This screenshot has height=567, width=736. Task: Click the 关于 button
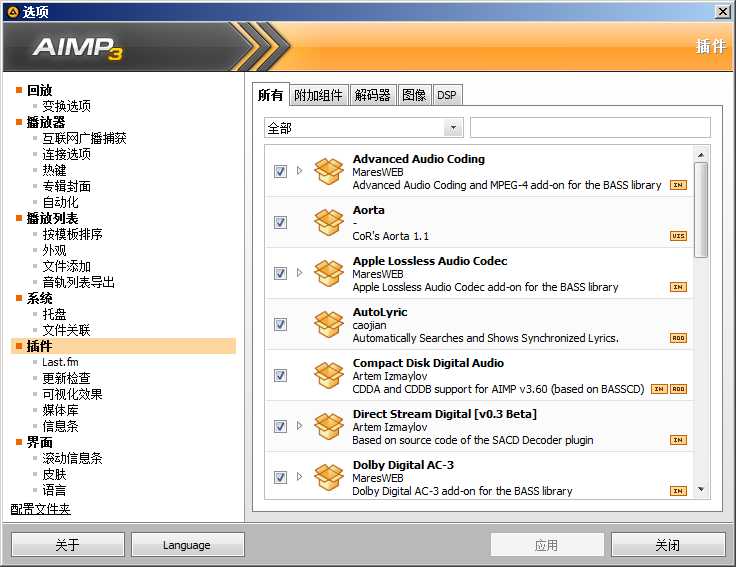click(x=68, y=545)
